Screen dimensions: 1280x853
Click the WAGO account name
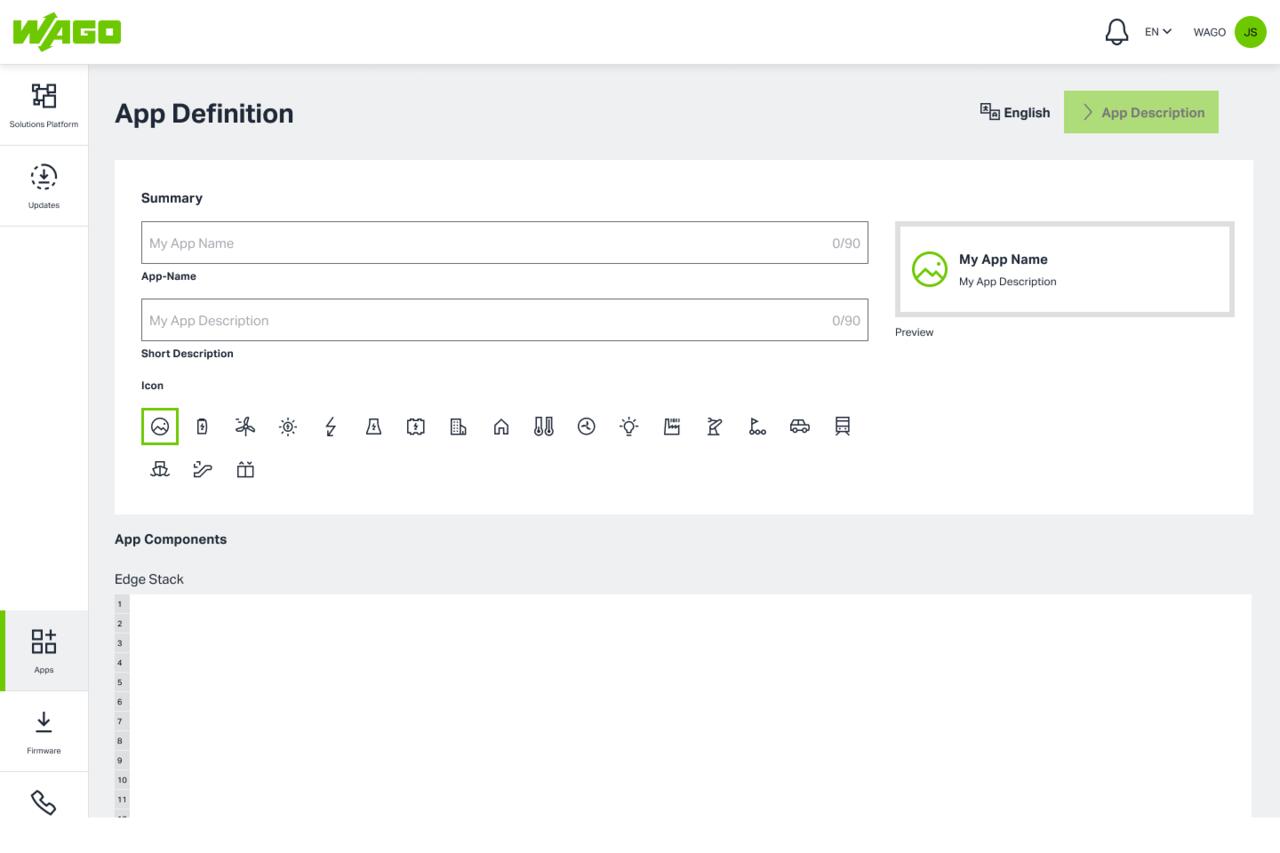coord(1209,32)
